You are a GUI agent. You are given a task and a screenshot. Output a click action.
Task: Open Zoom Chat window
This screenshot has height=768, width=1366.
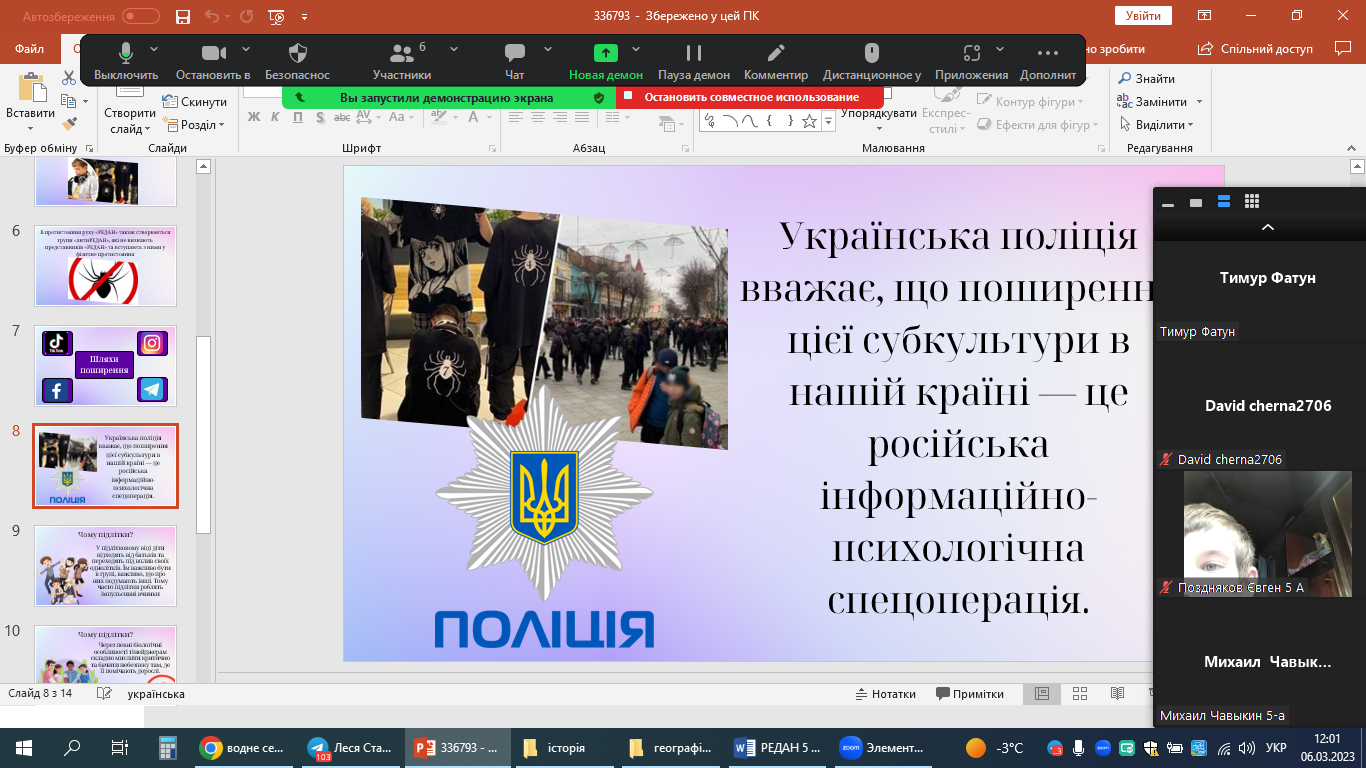pyautogui.click(x=515, y=62)
